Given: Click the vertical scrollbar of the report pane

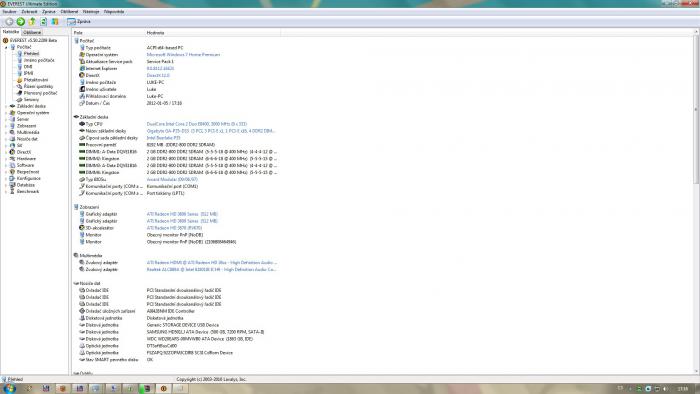Looking at the screenshot, I should click(x=696, y=202).
